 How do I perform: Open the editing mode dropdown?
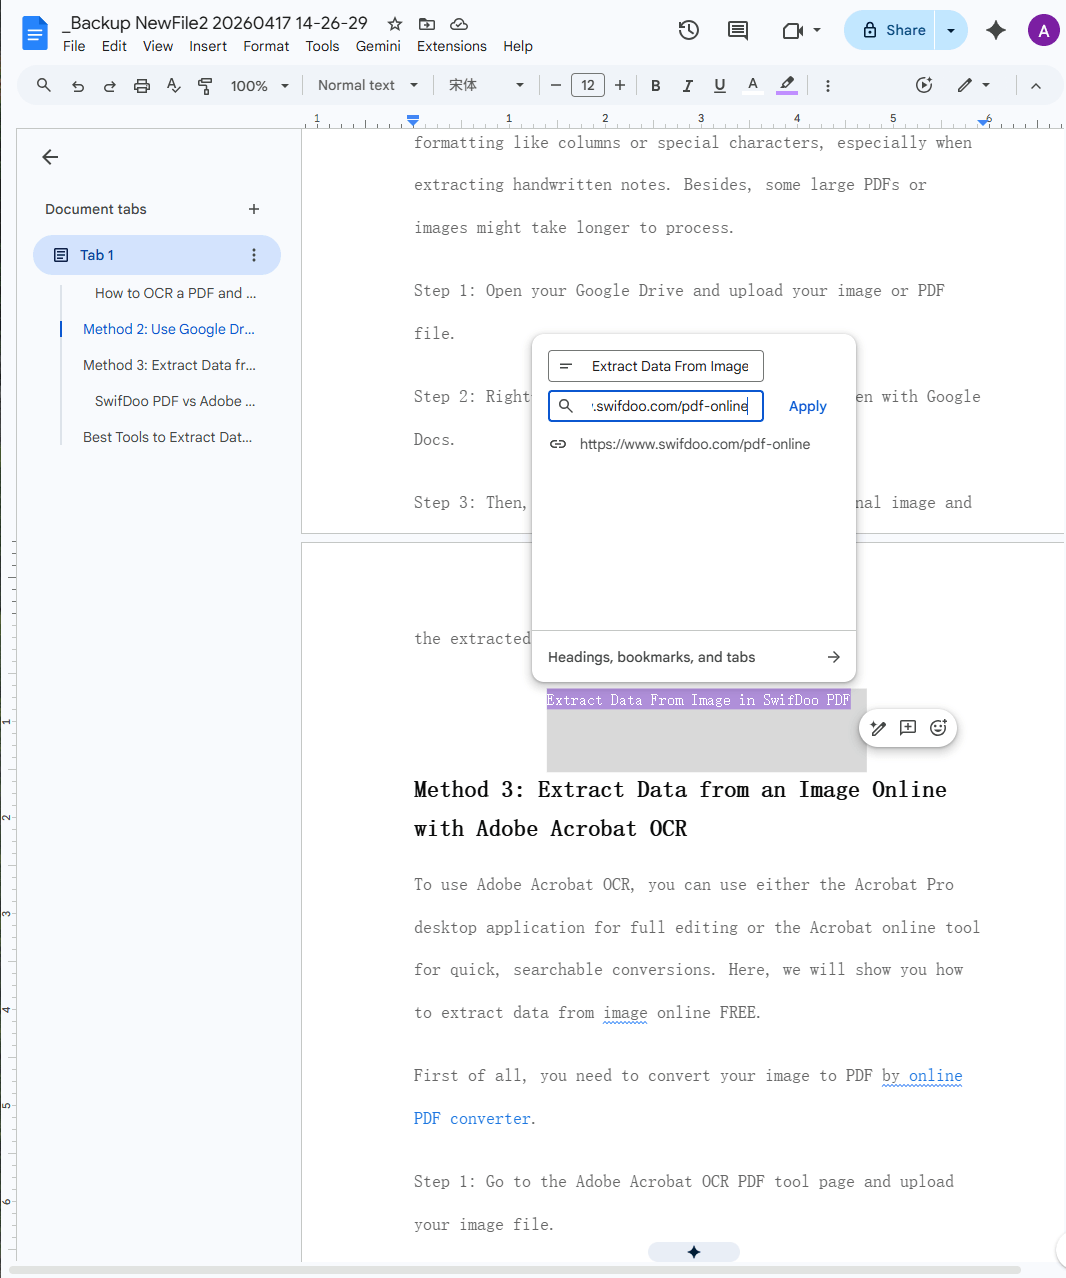pos(971,85)
